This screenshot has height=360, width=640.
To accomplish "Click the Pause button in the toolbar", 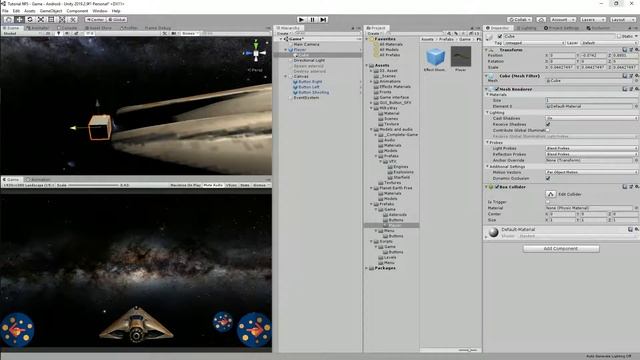I will [x=312, y=19].
